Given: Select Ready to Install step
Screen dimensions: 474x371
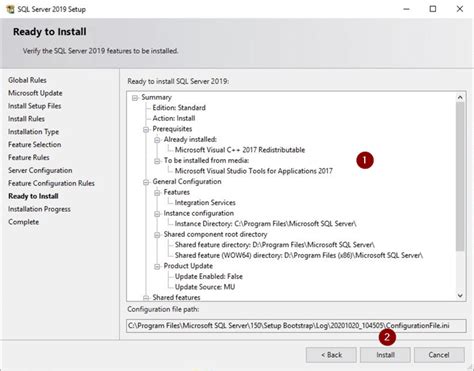Looking at the screenshot, I should tap(33, 196).
